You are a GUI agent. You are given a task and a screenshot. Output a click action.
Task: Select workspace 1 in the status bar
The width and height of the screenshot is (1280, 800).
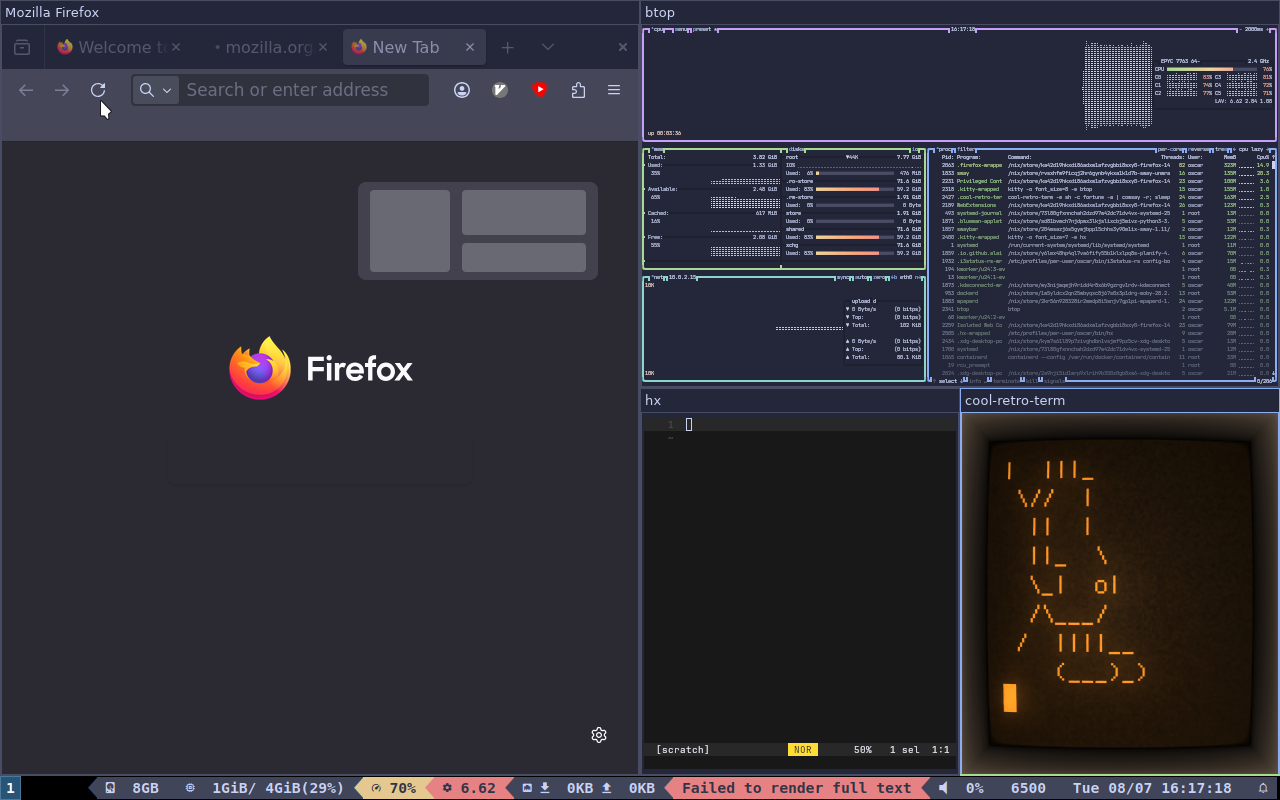point(10,788)
